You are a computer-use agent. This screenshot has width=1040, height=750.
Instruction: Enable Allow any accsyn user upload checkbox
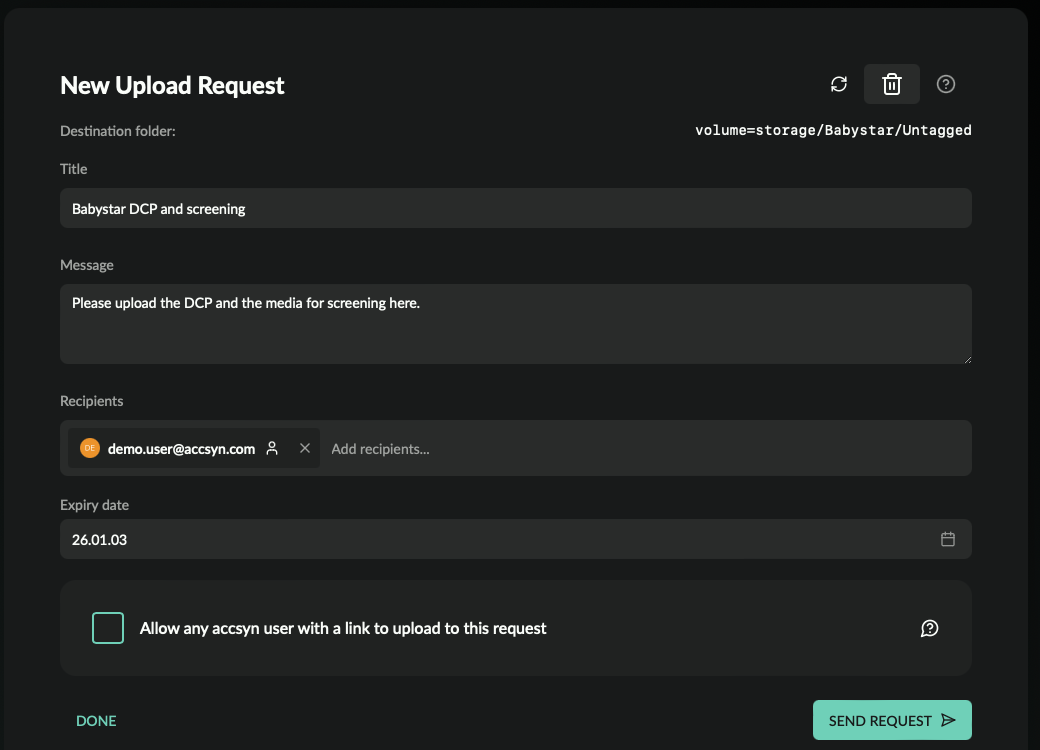(x=108, y=628)
